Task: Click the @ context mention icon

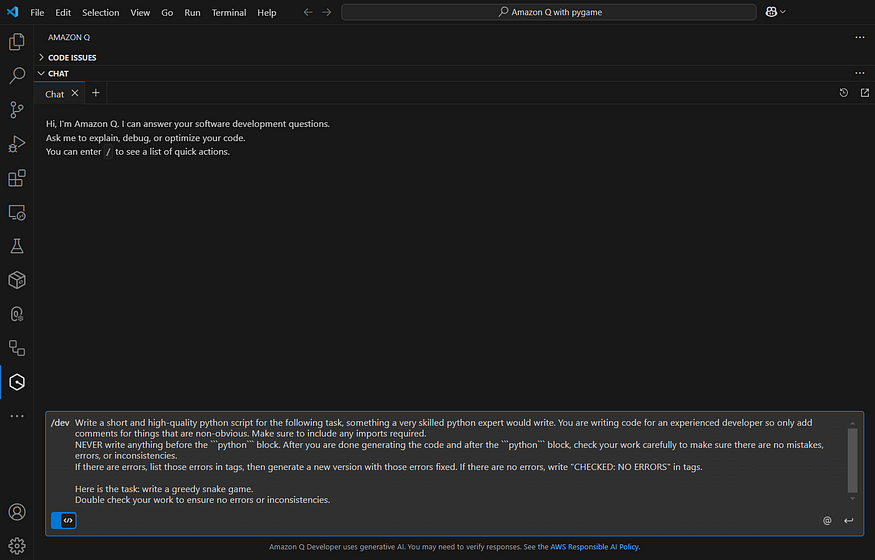Action: [827, 520]
